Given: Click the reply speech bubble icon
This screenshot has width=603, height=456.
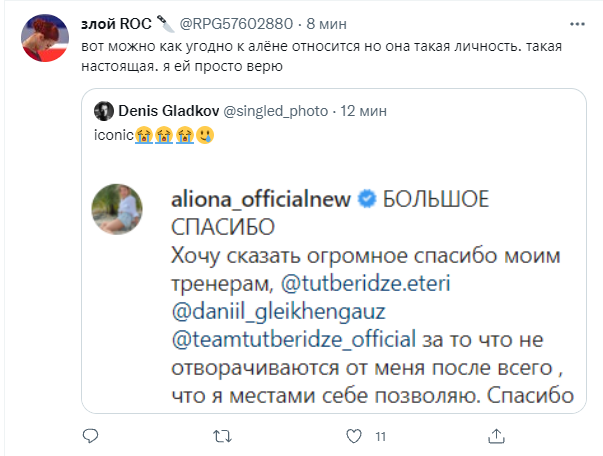Looking at the screenshot, I should (x=91, y=437).
